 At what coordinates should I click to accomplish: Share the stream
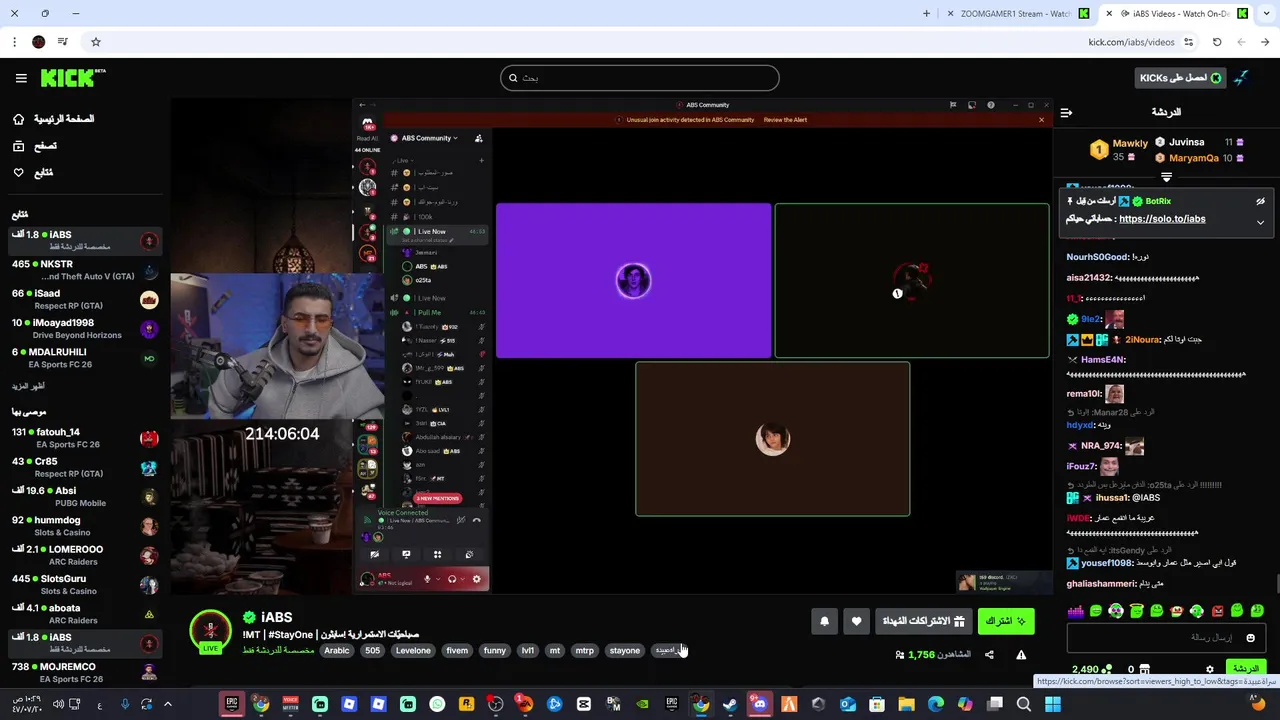989,655
